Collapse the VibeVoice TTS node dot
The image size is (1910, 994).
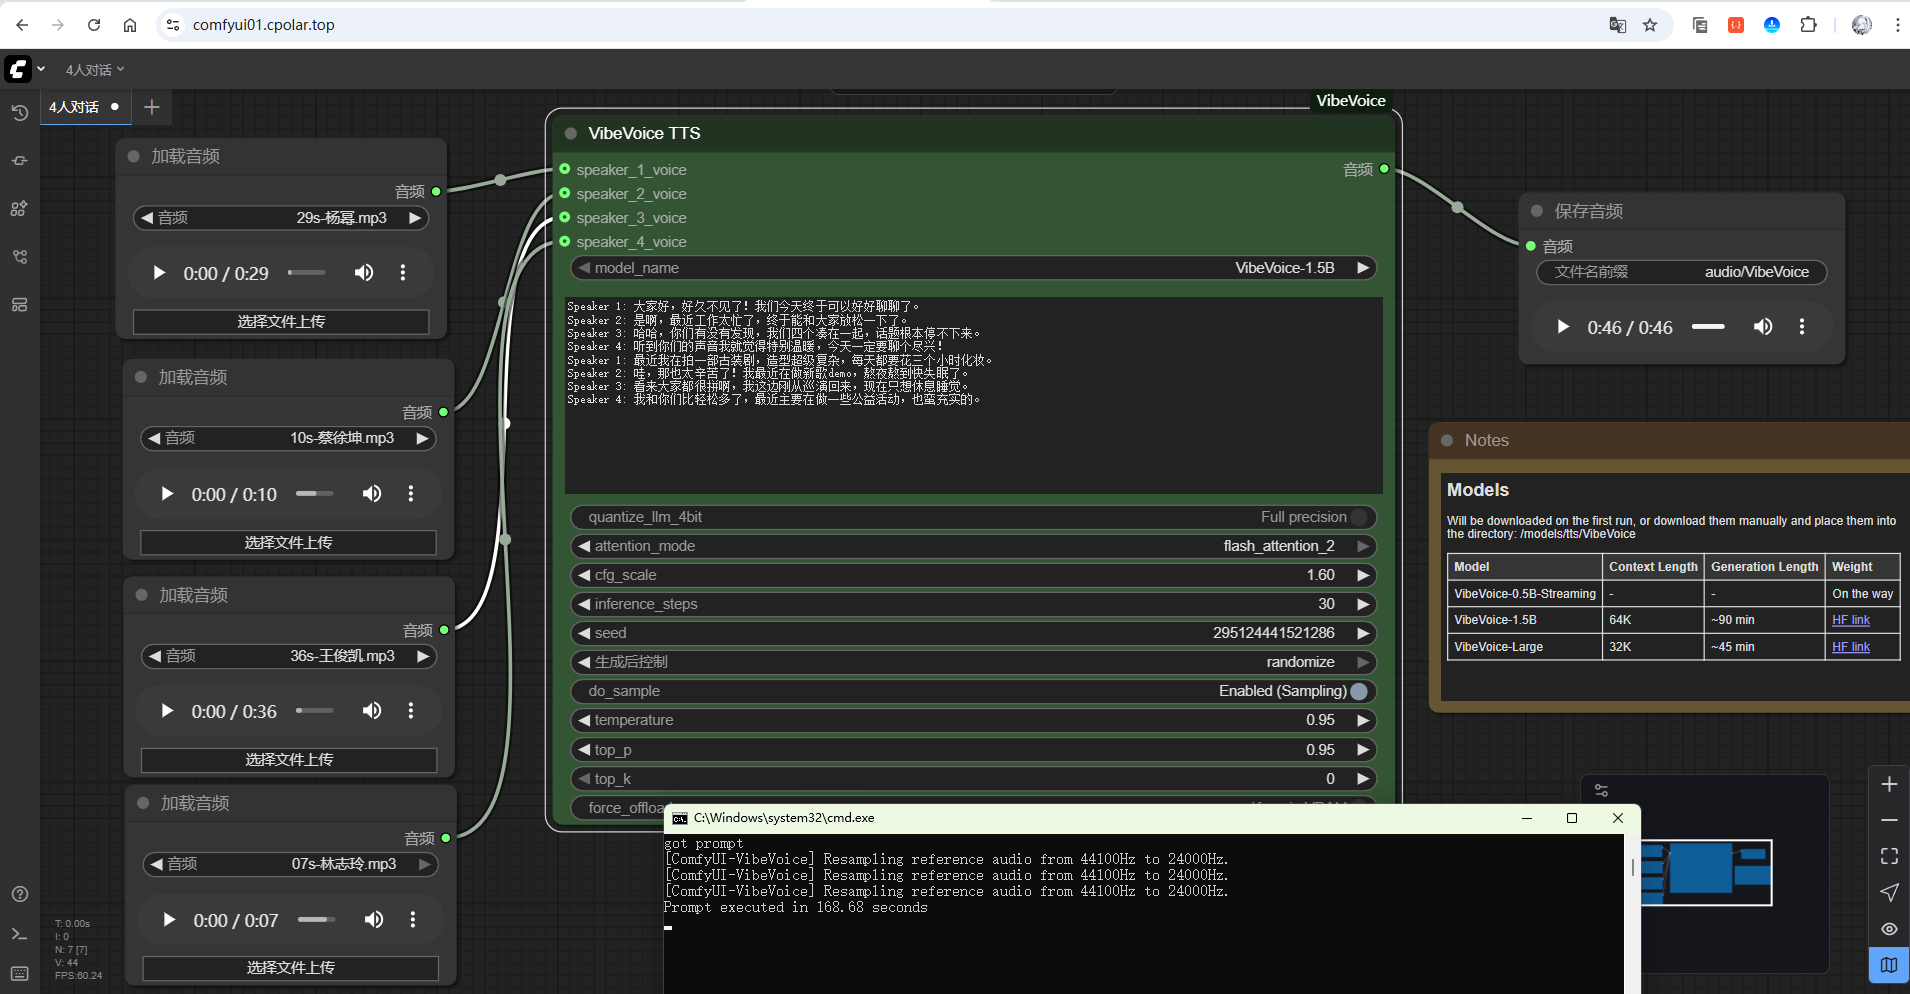[571, 133]
